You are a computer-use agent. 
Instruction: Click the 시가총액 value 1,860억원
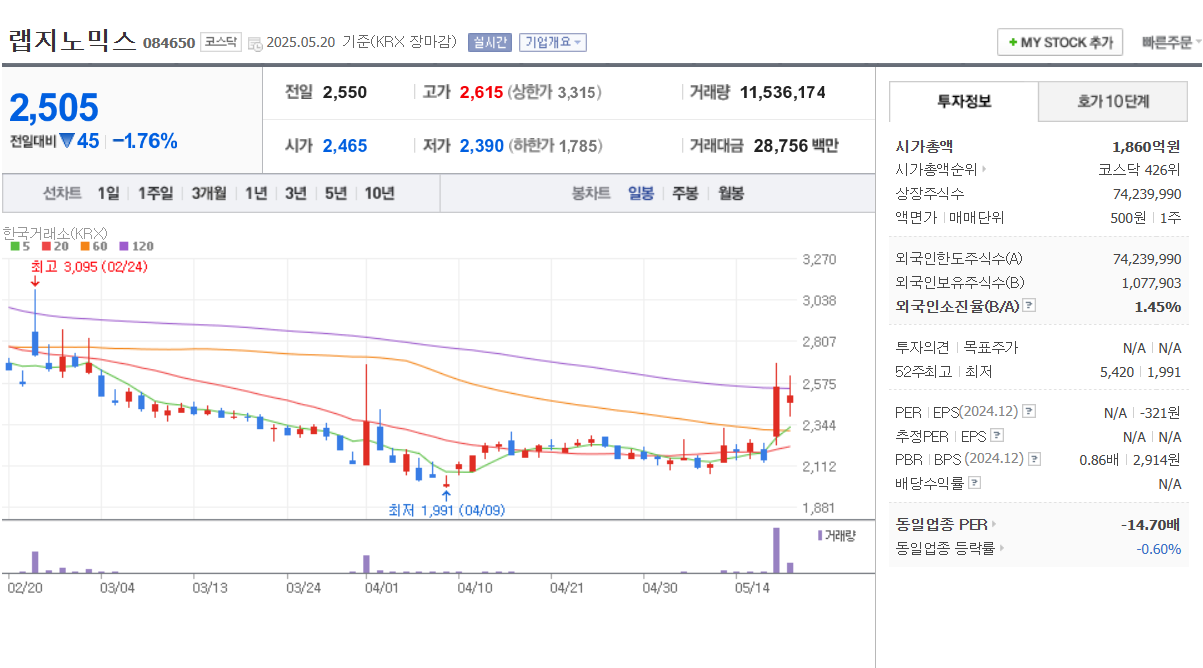coord(1146,146)
